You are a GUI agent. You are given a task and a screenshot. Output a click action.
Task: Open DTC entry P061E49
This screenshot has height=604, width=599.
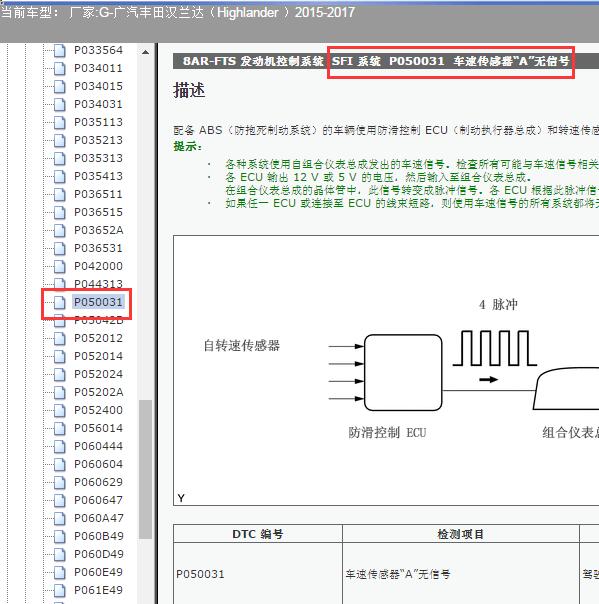pyautogui.click(x=98, y=590)
